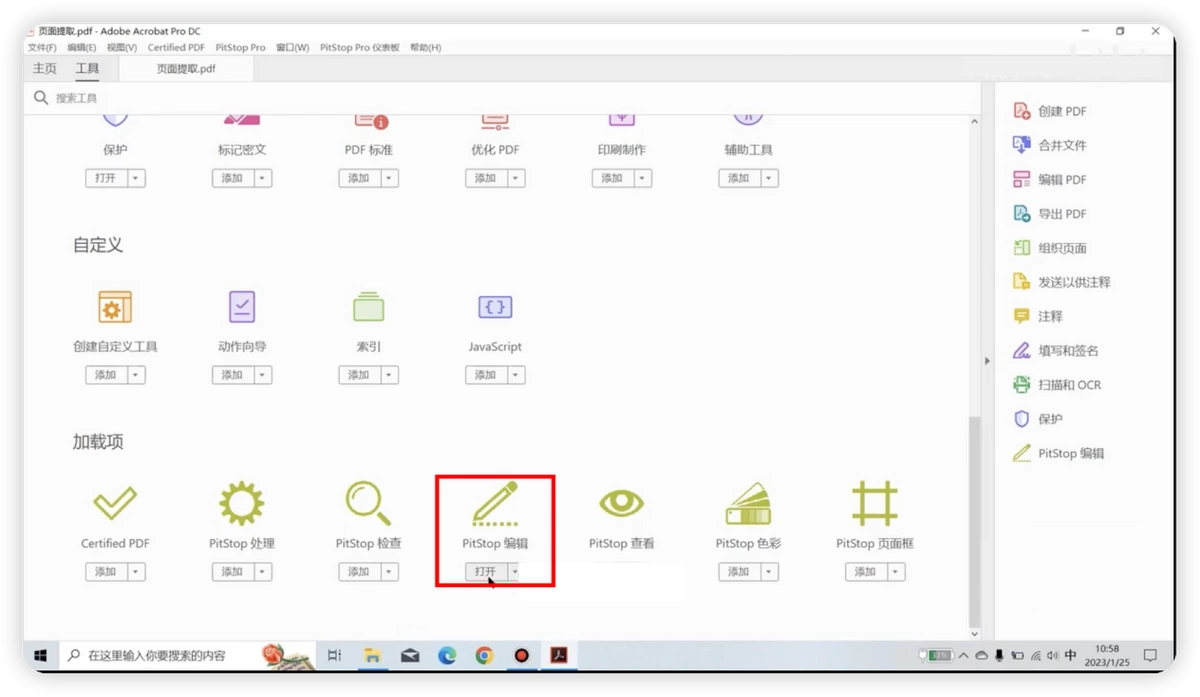The width and height of the screenshot is (1200, 697).
Task: Click the PitStop 页面框 crop frame icon
Action: (x=875, y=503)
